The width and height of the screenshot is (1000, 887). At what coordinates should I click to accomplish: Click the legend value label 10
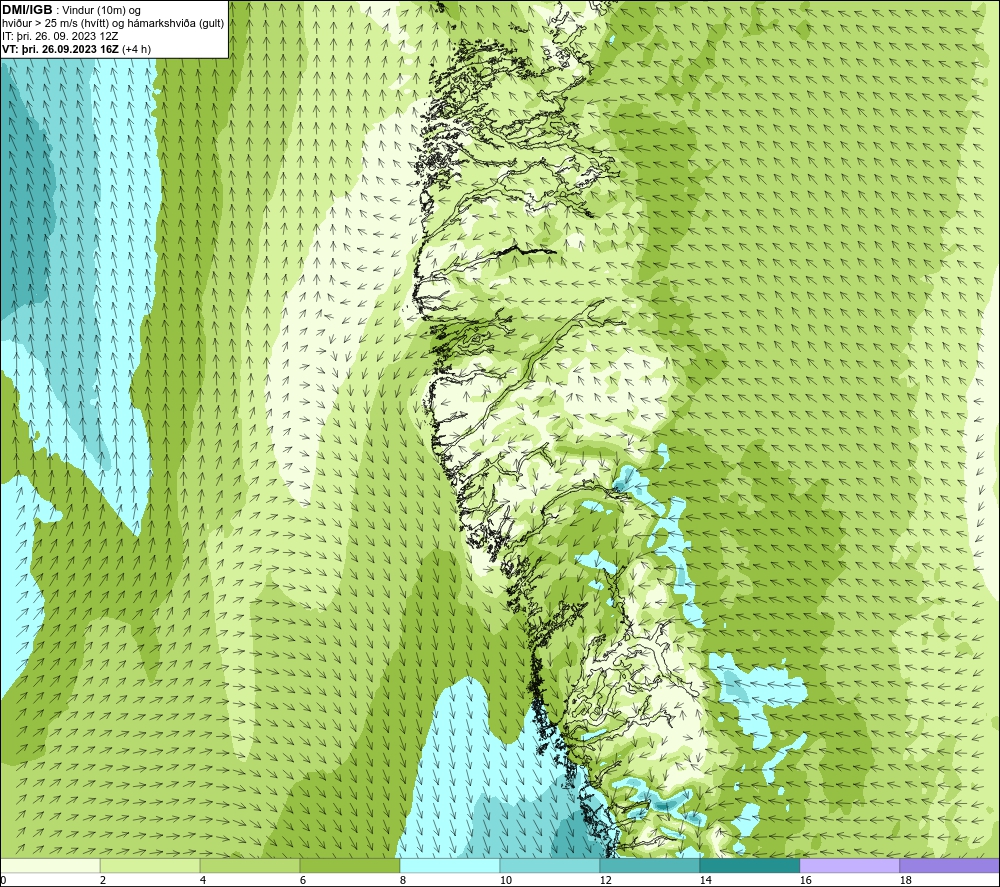click(x=506, y=881)
